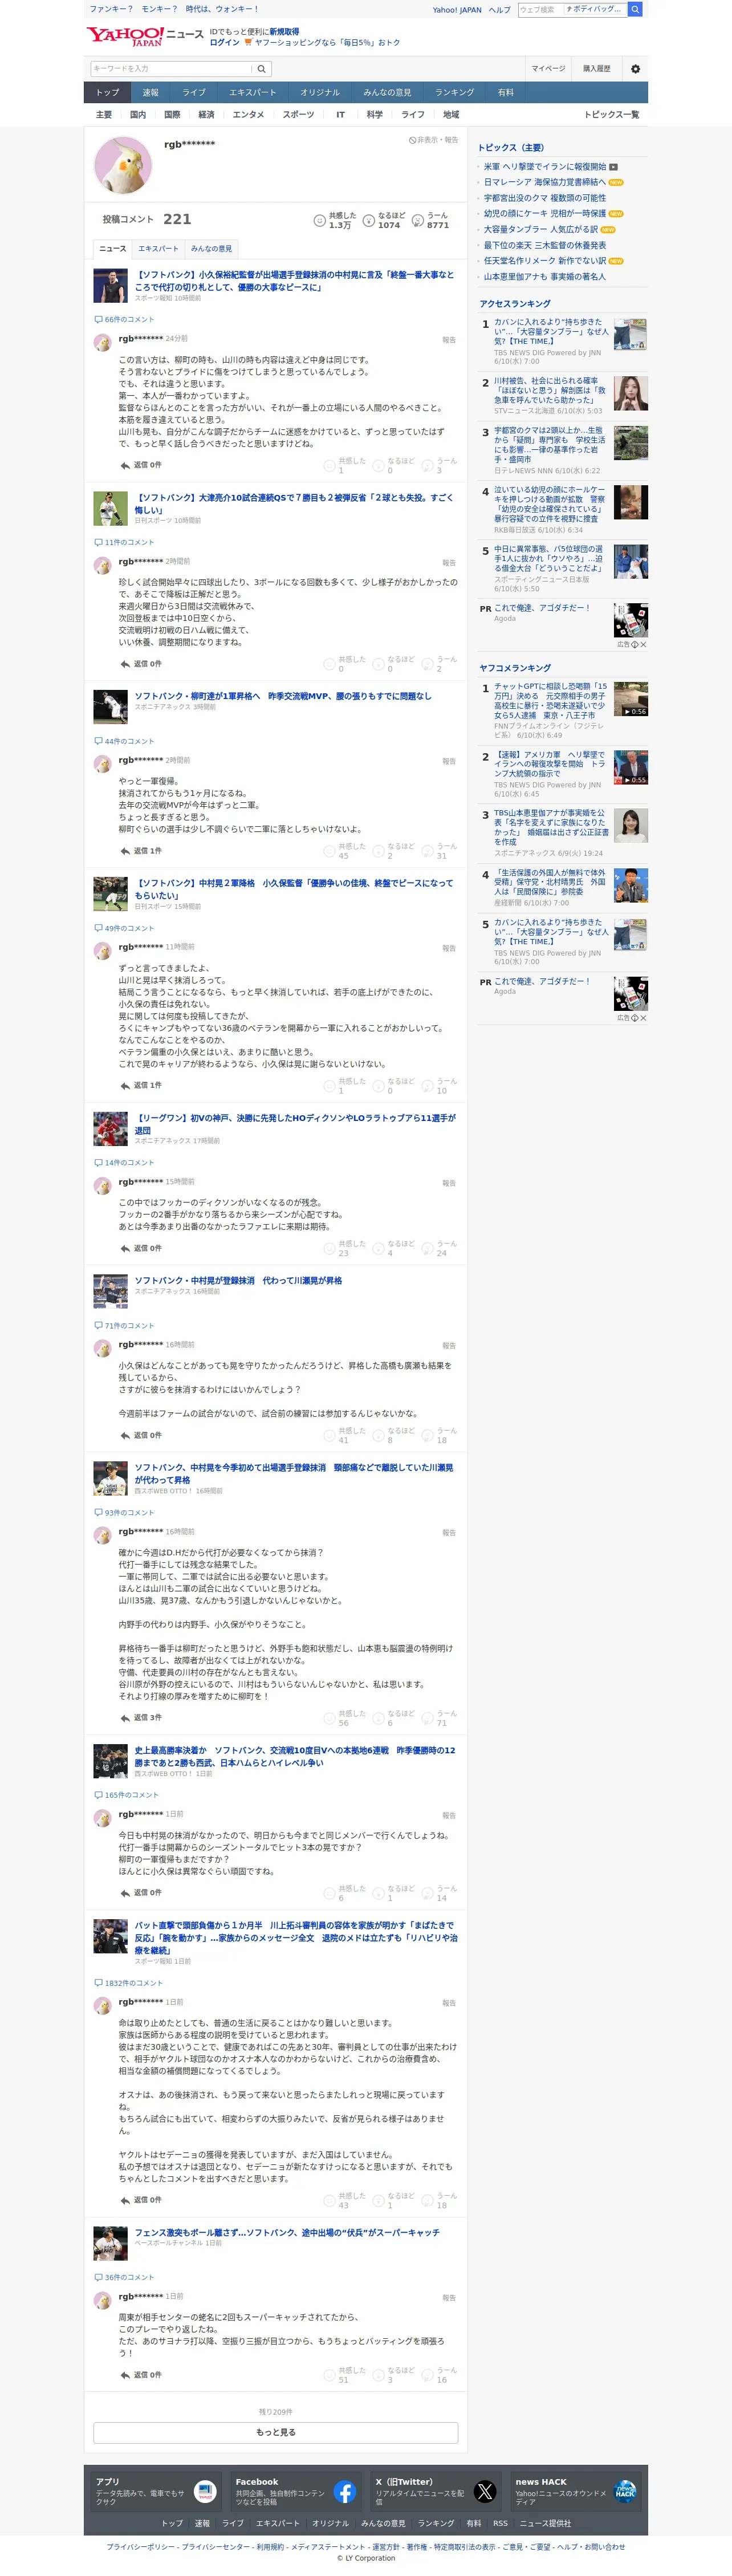The width and height of the screenshot is (732, 2576).
Task: Switch to the ニュース comment tab
Action: 113,249
